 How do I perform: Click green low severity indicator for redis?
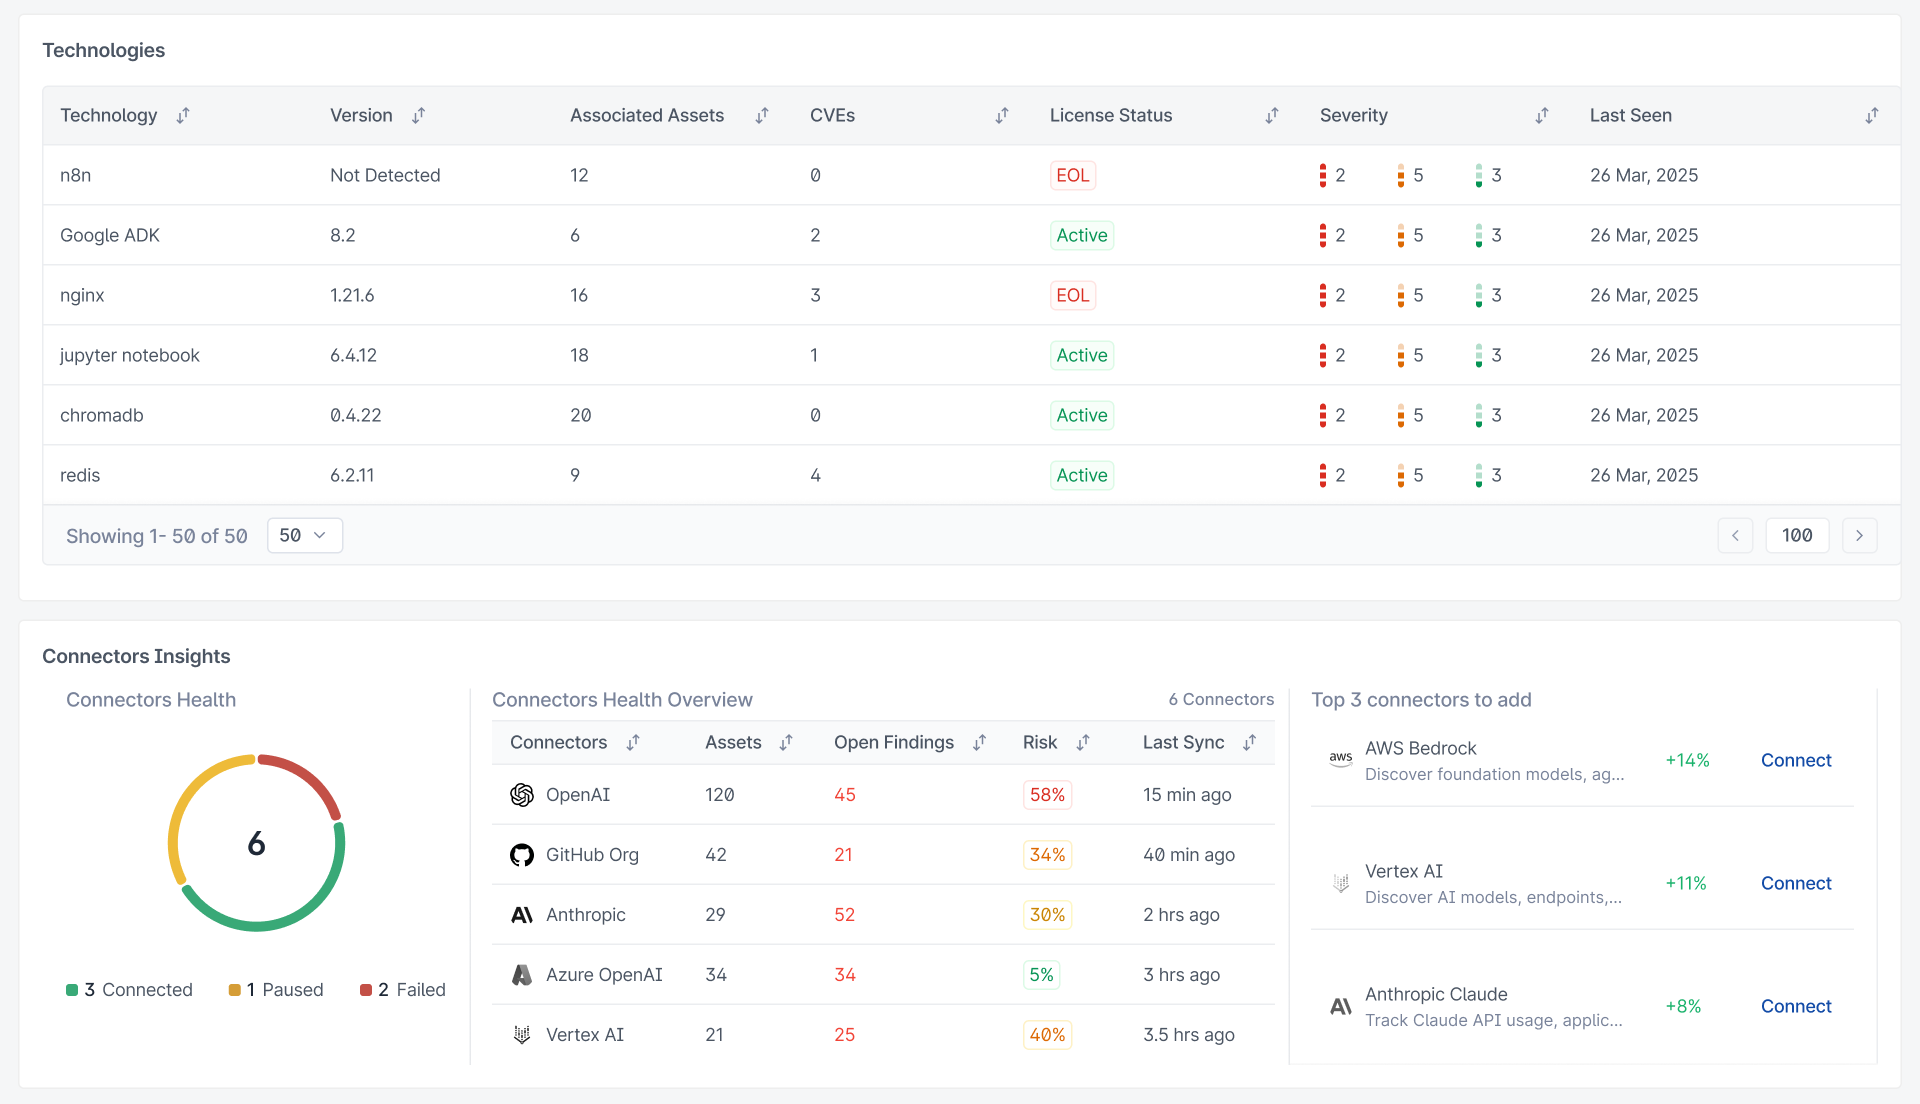pos(1479,476)
